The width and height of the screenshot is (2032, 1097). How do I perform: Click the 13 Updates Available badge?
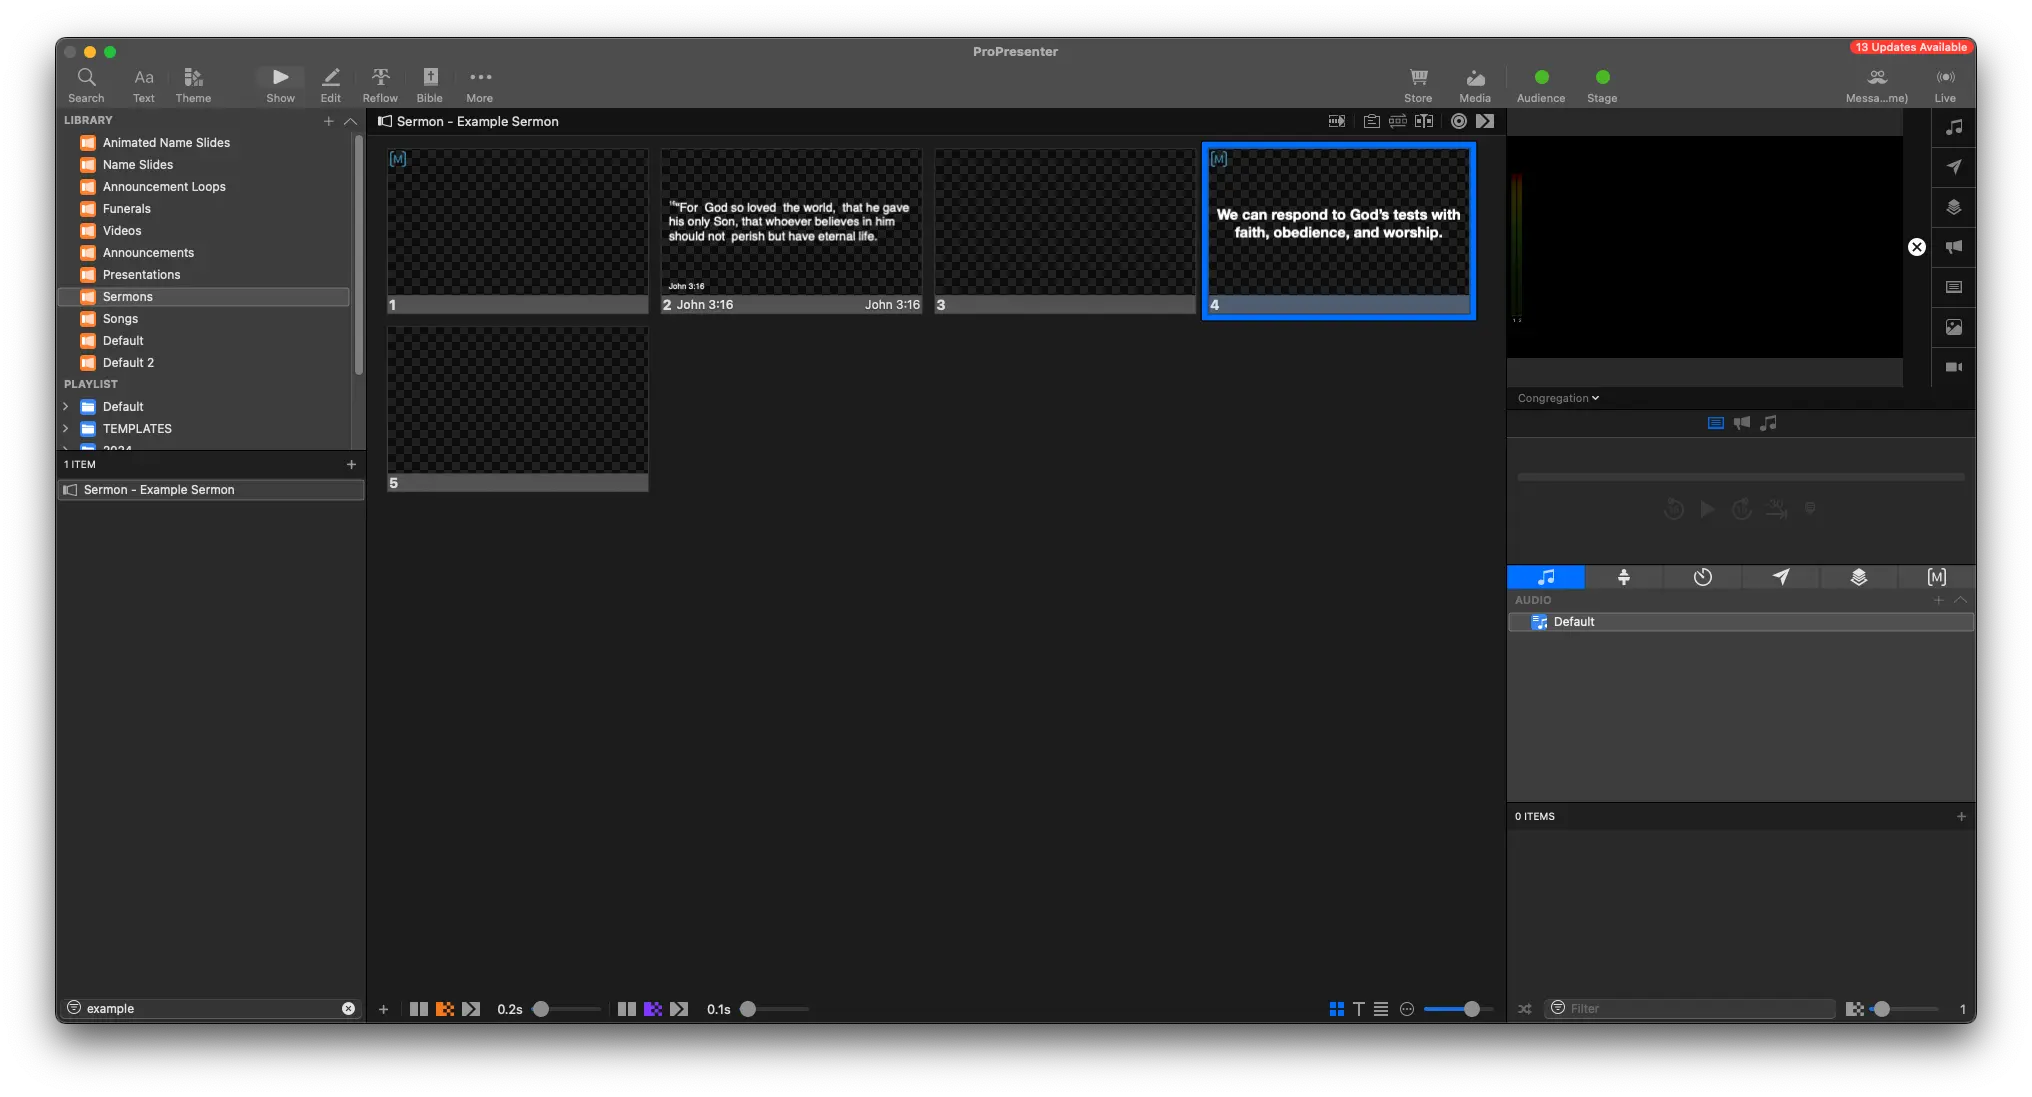[x=1910, y=47]
